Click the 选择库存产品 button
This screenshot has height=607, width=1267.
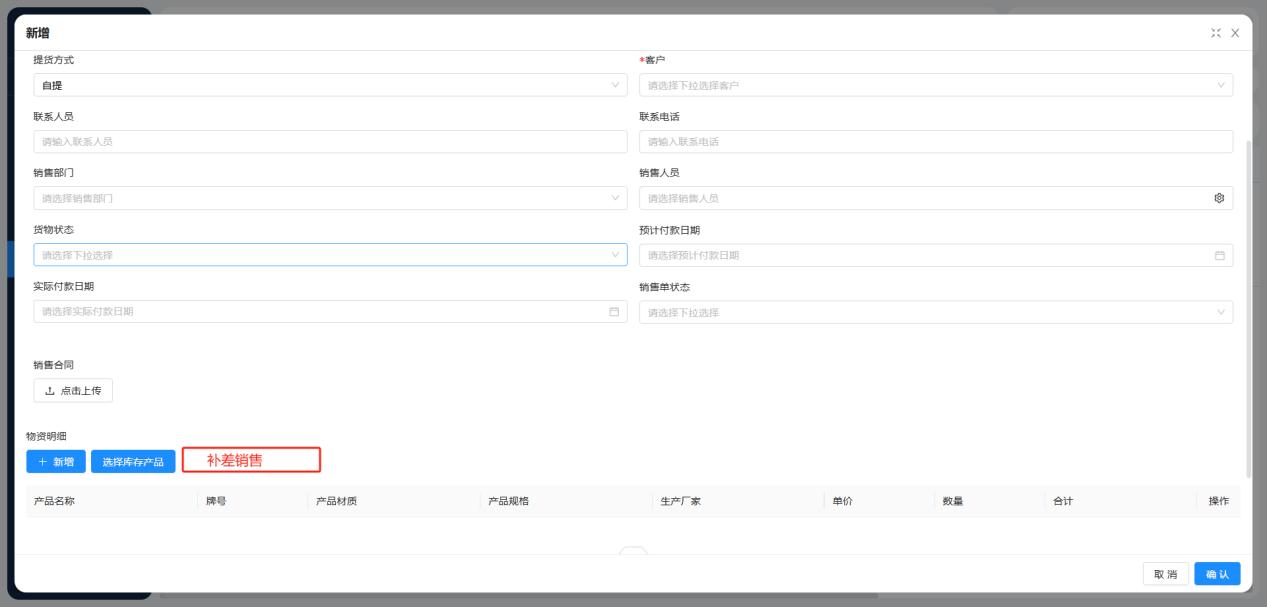coord(133,461)
